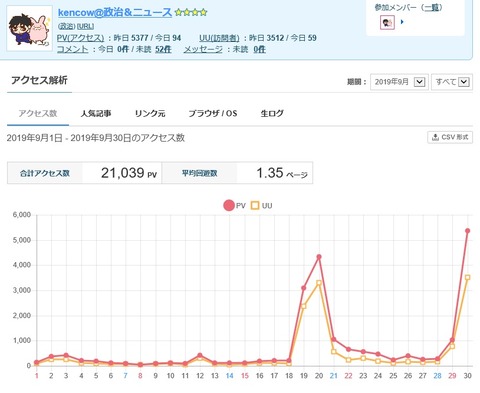Switch to the ブラウザ / OS tab
This screenshot has width=480, height=393.
coord(213,113)
